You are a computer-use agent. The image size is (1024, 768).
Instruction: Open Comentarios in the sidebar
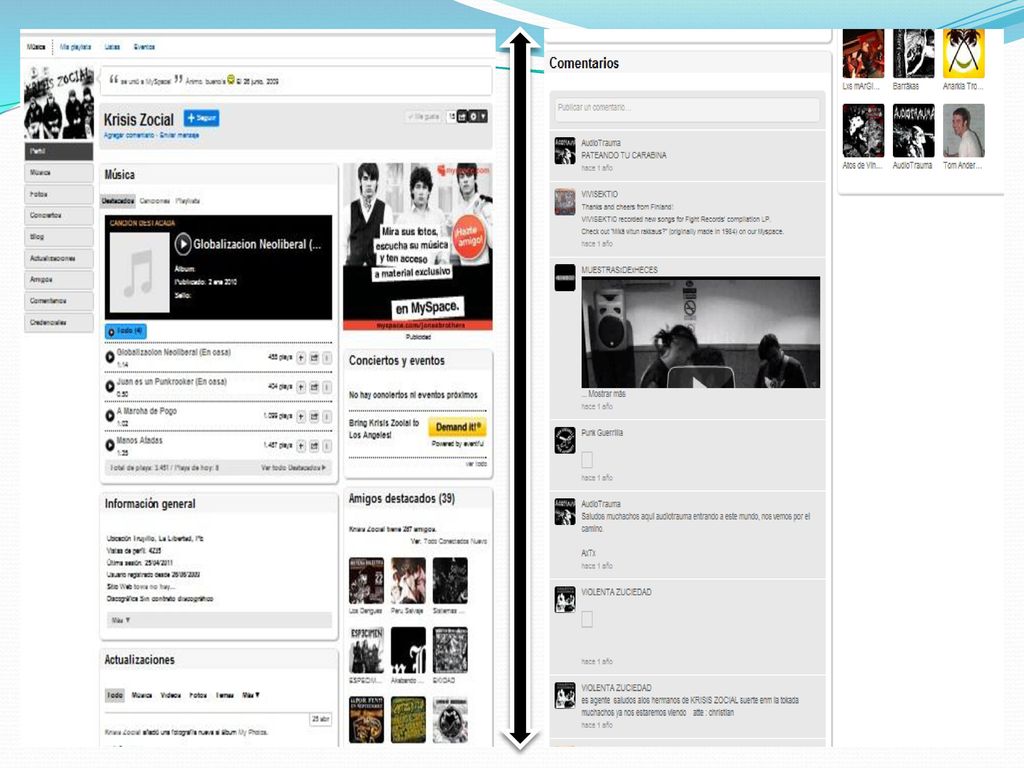point(59,300)
